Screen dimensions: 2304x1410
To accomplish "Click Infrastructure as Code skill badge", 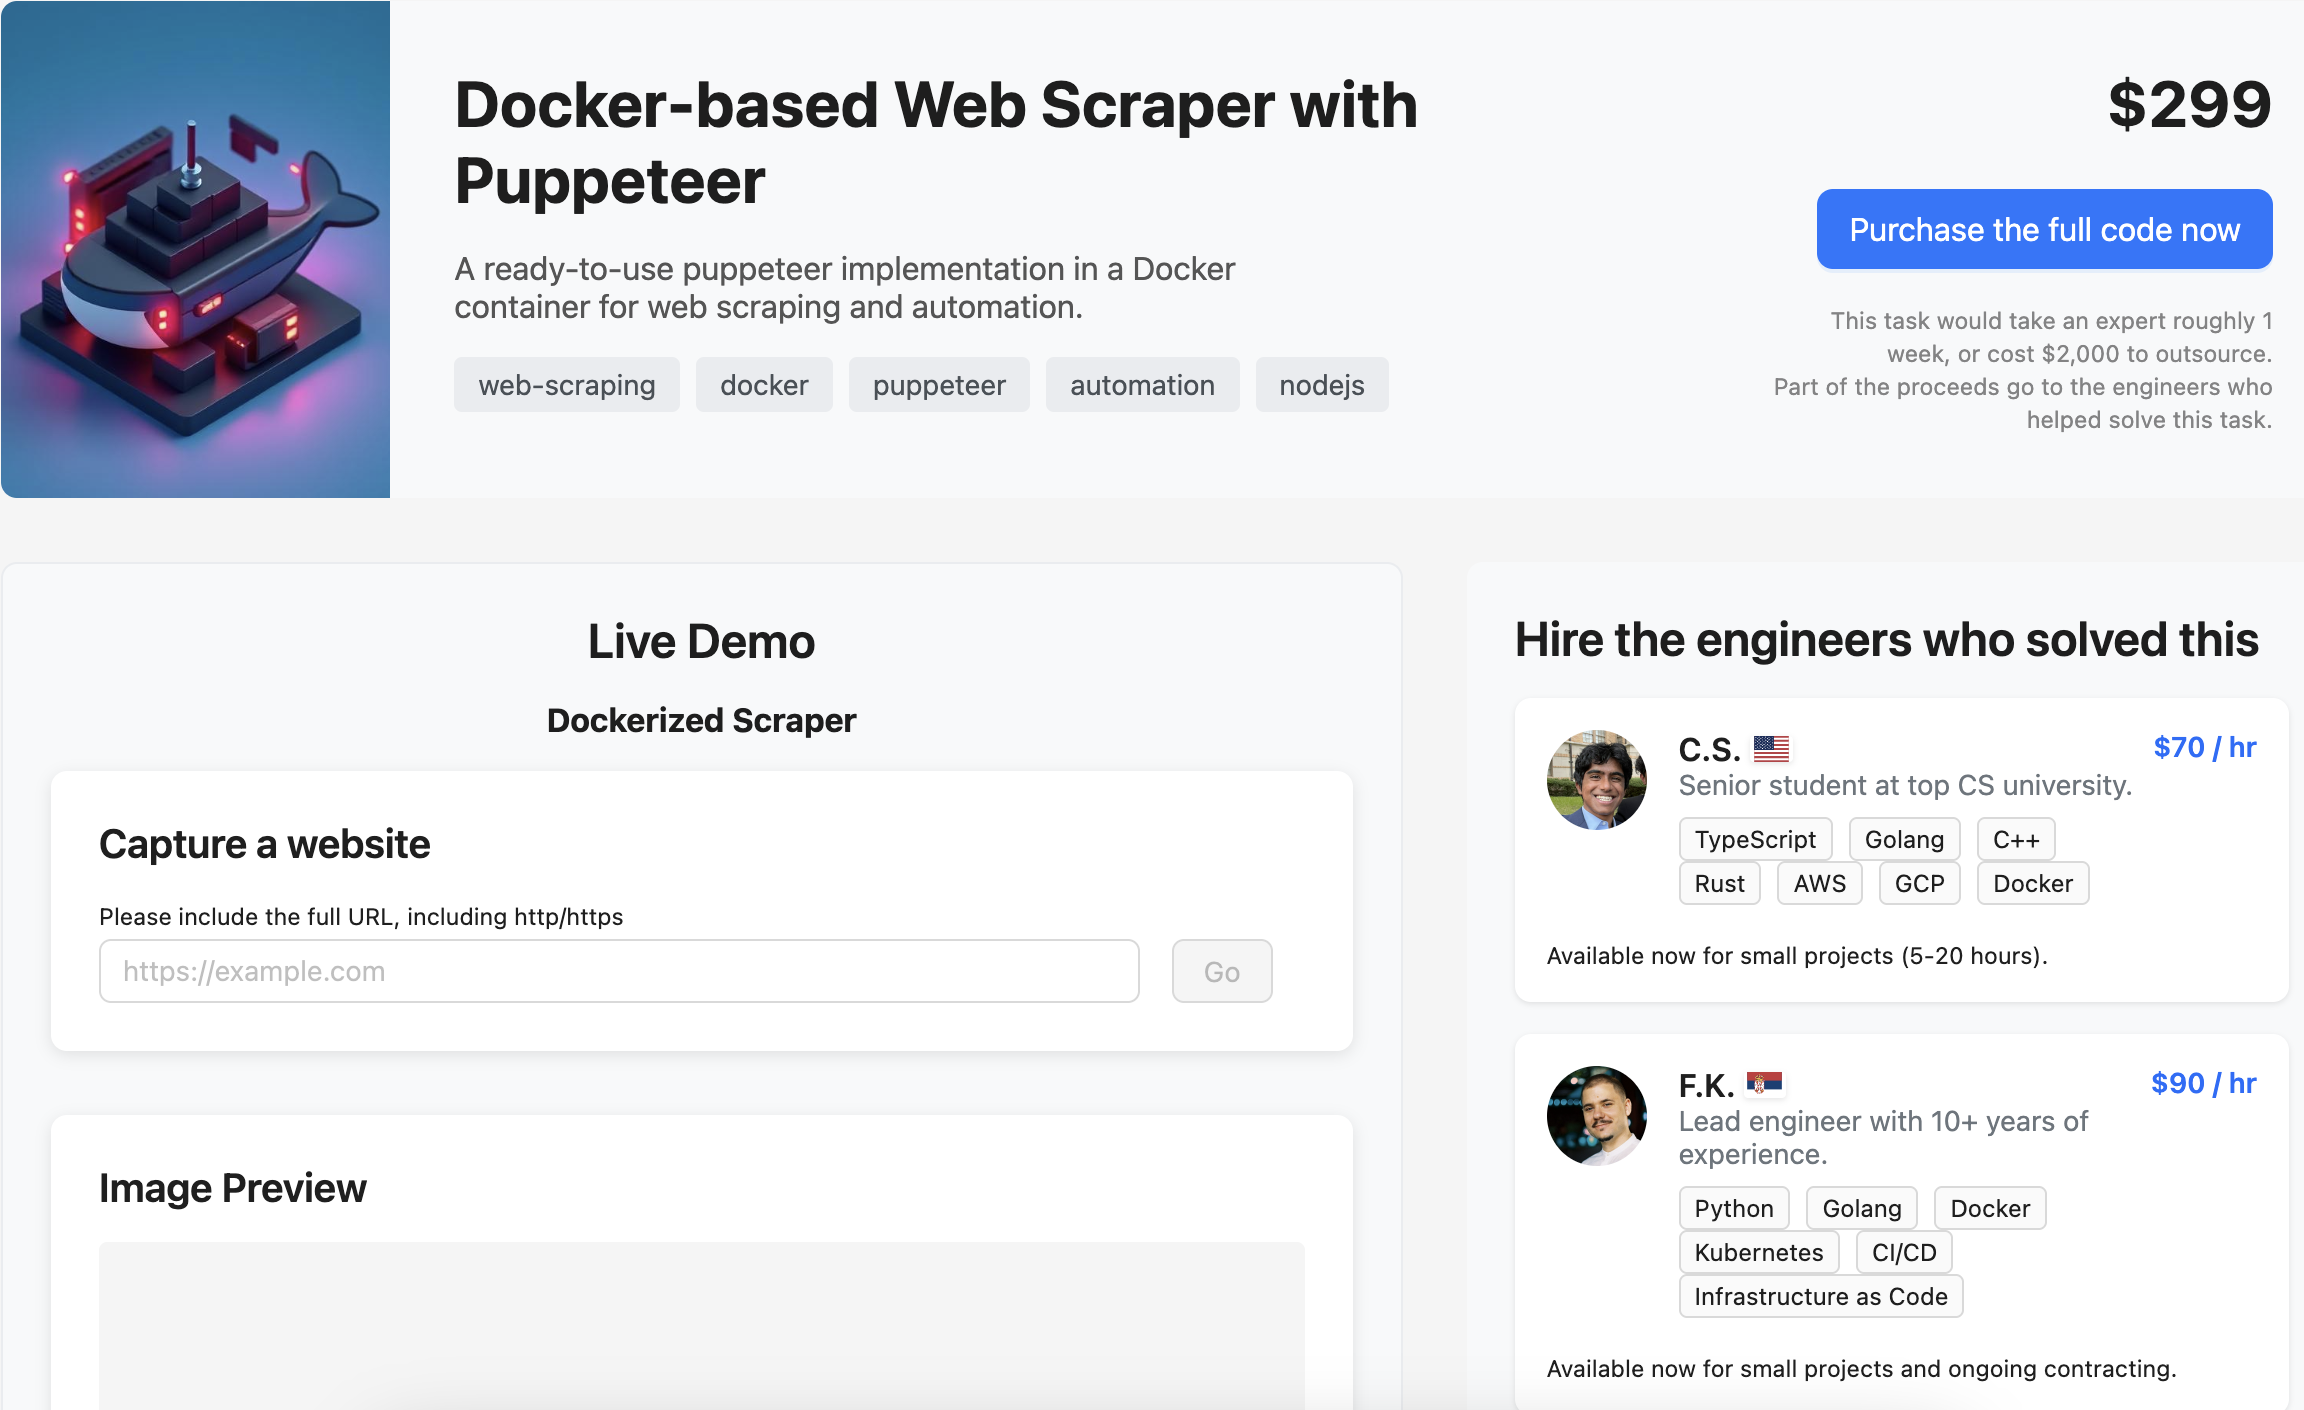I will click(x=1820, y=1296).
